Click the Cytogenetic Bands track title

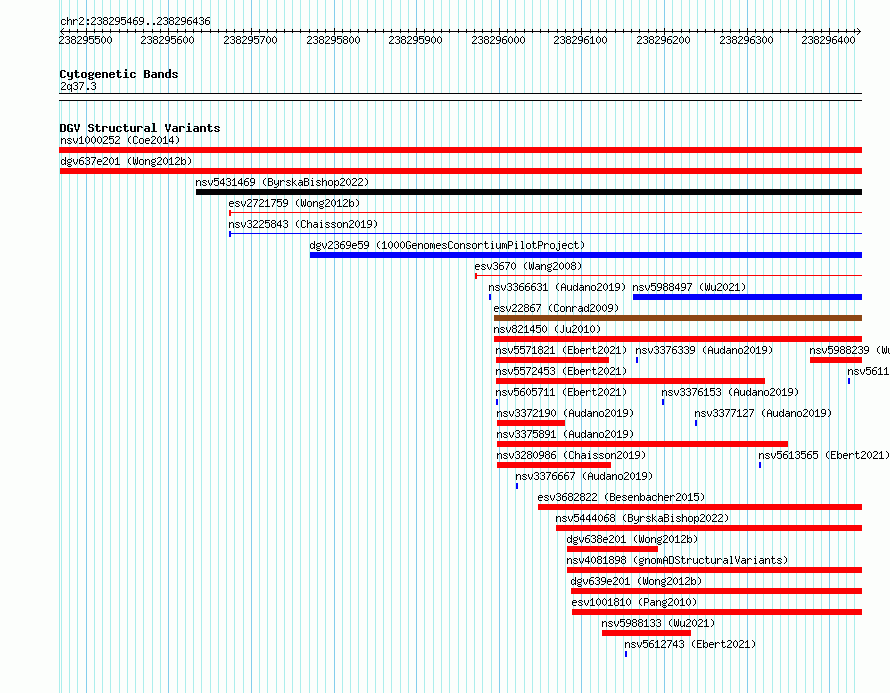click(119, 74)
